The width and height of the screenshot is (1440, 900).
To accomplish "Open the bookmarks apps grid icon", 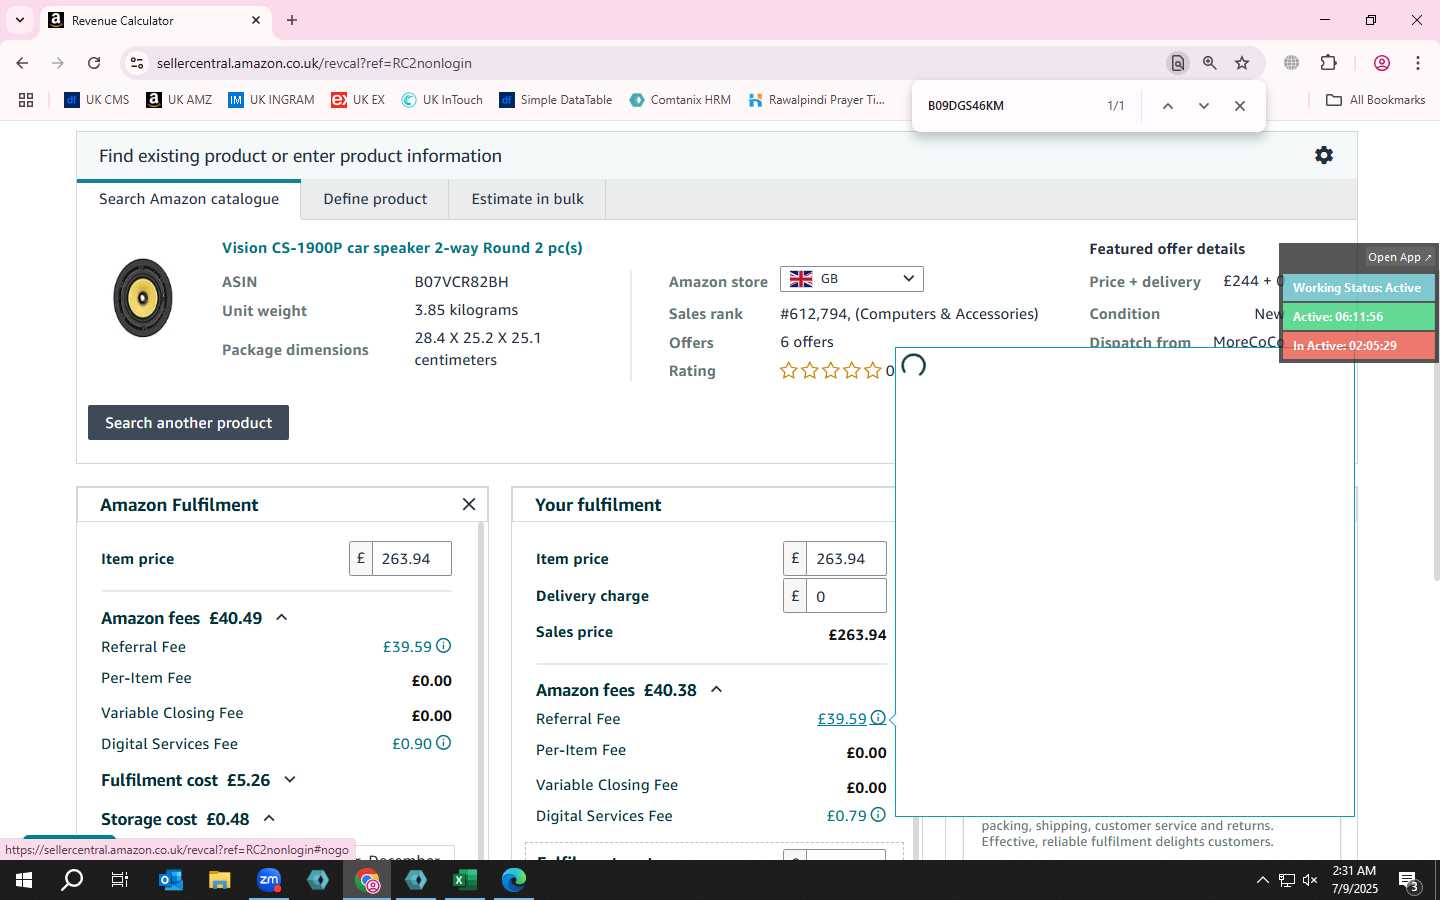I will pyautogui.click(x=26, y=100).
